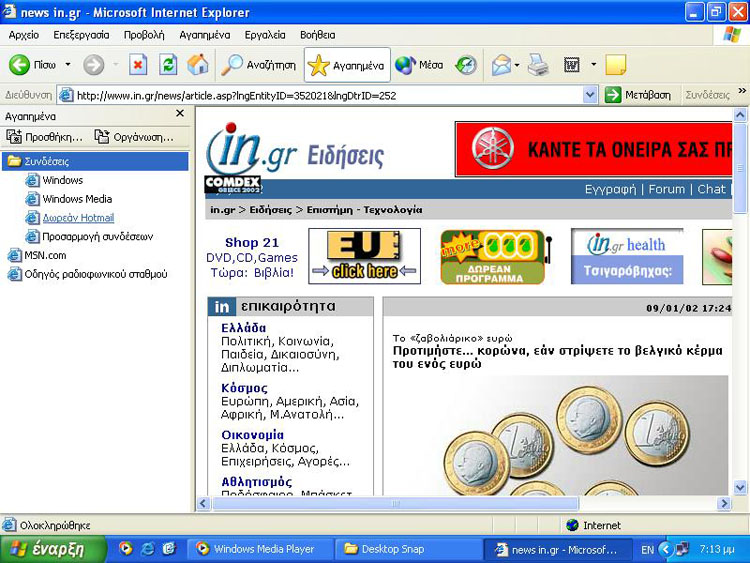Viewport: 750px width, 563px height.
Task: Click the Μετάβαση go button
Action: click(x=638, y=95)
